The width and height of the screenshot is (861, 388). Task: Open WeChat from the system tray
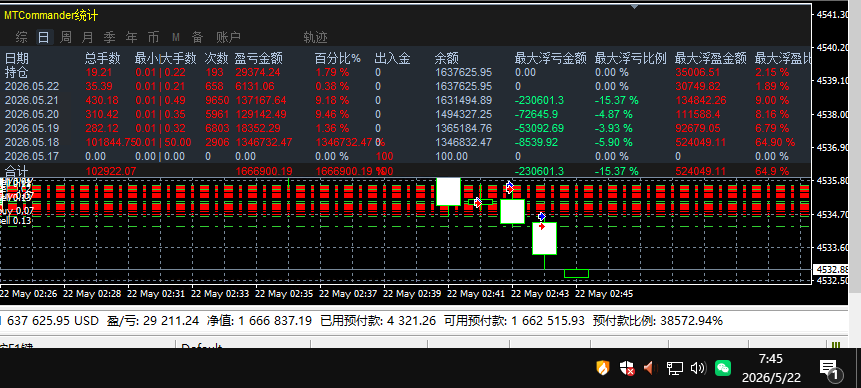click(723, 368)
